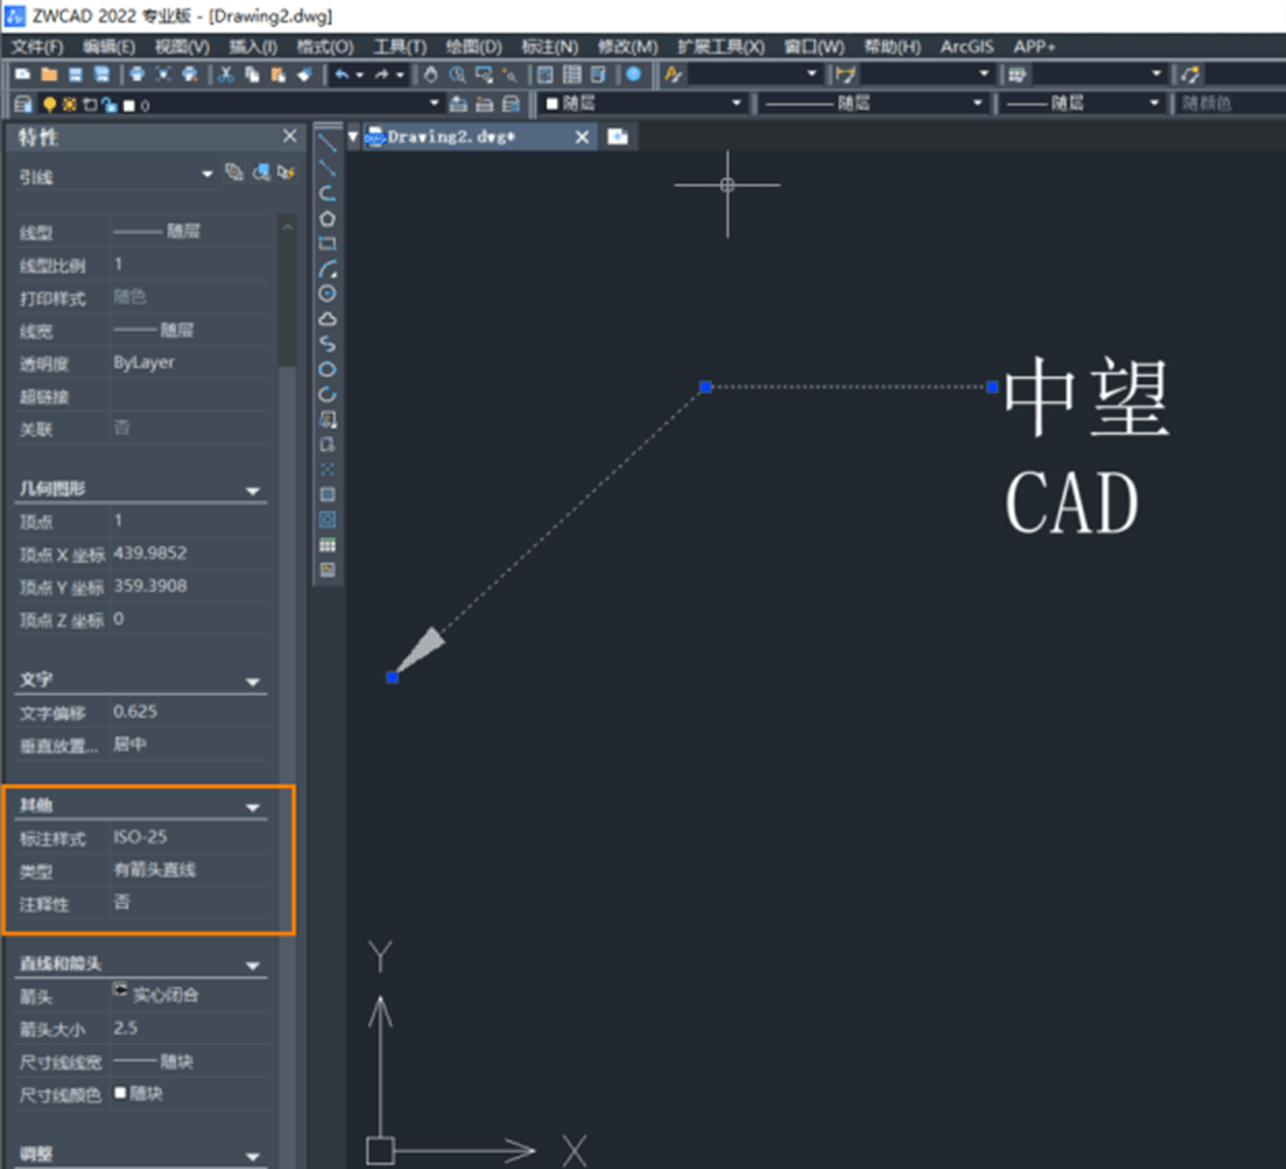
Task: Select the Line draw tool
Action: coord(327,142)
